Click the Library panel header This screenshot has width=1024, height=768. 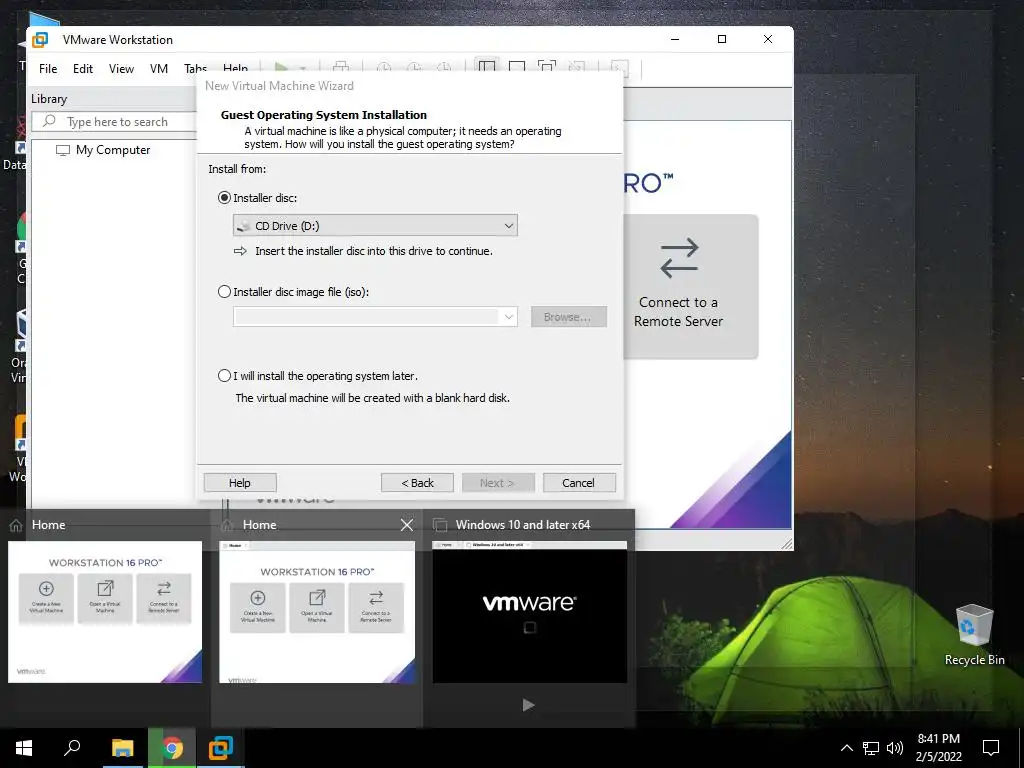(x=49, y=99)
